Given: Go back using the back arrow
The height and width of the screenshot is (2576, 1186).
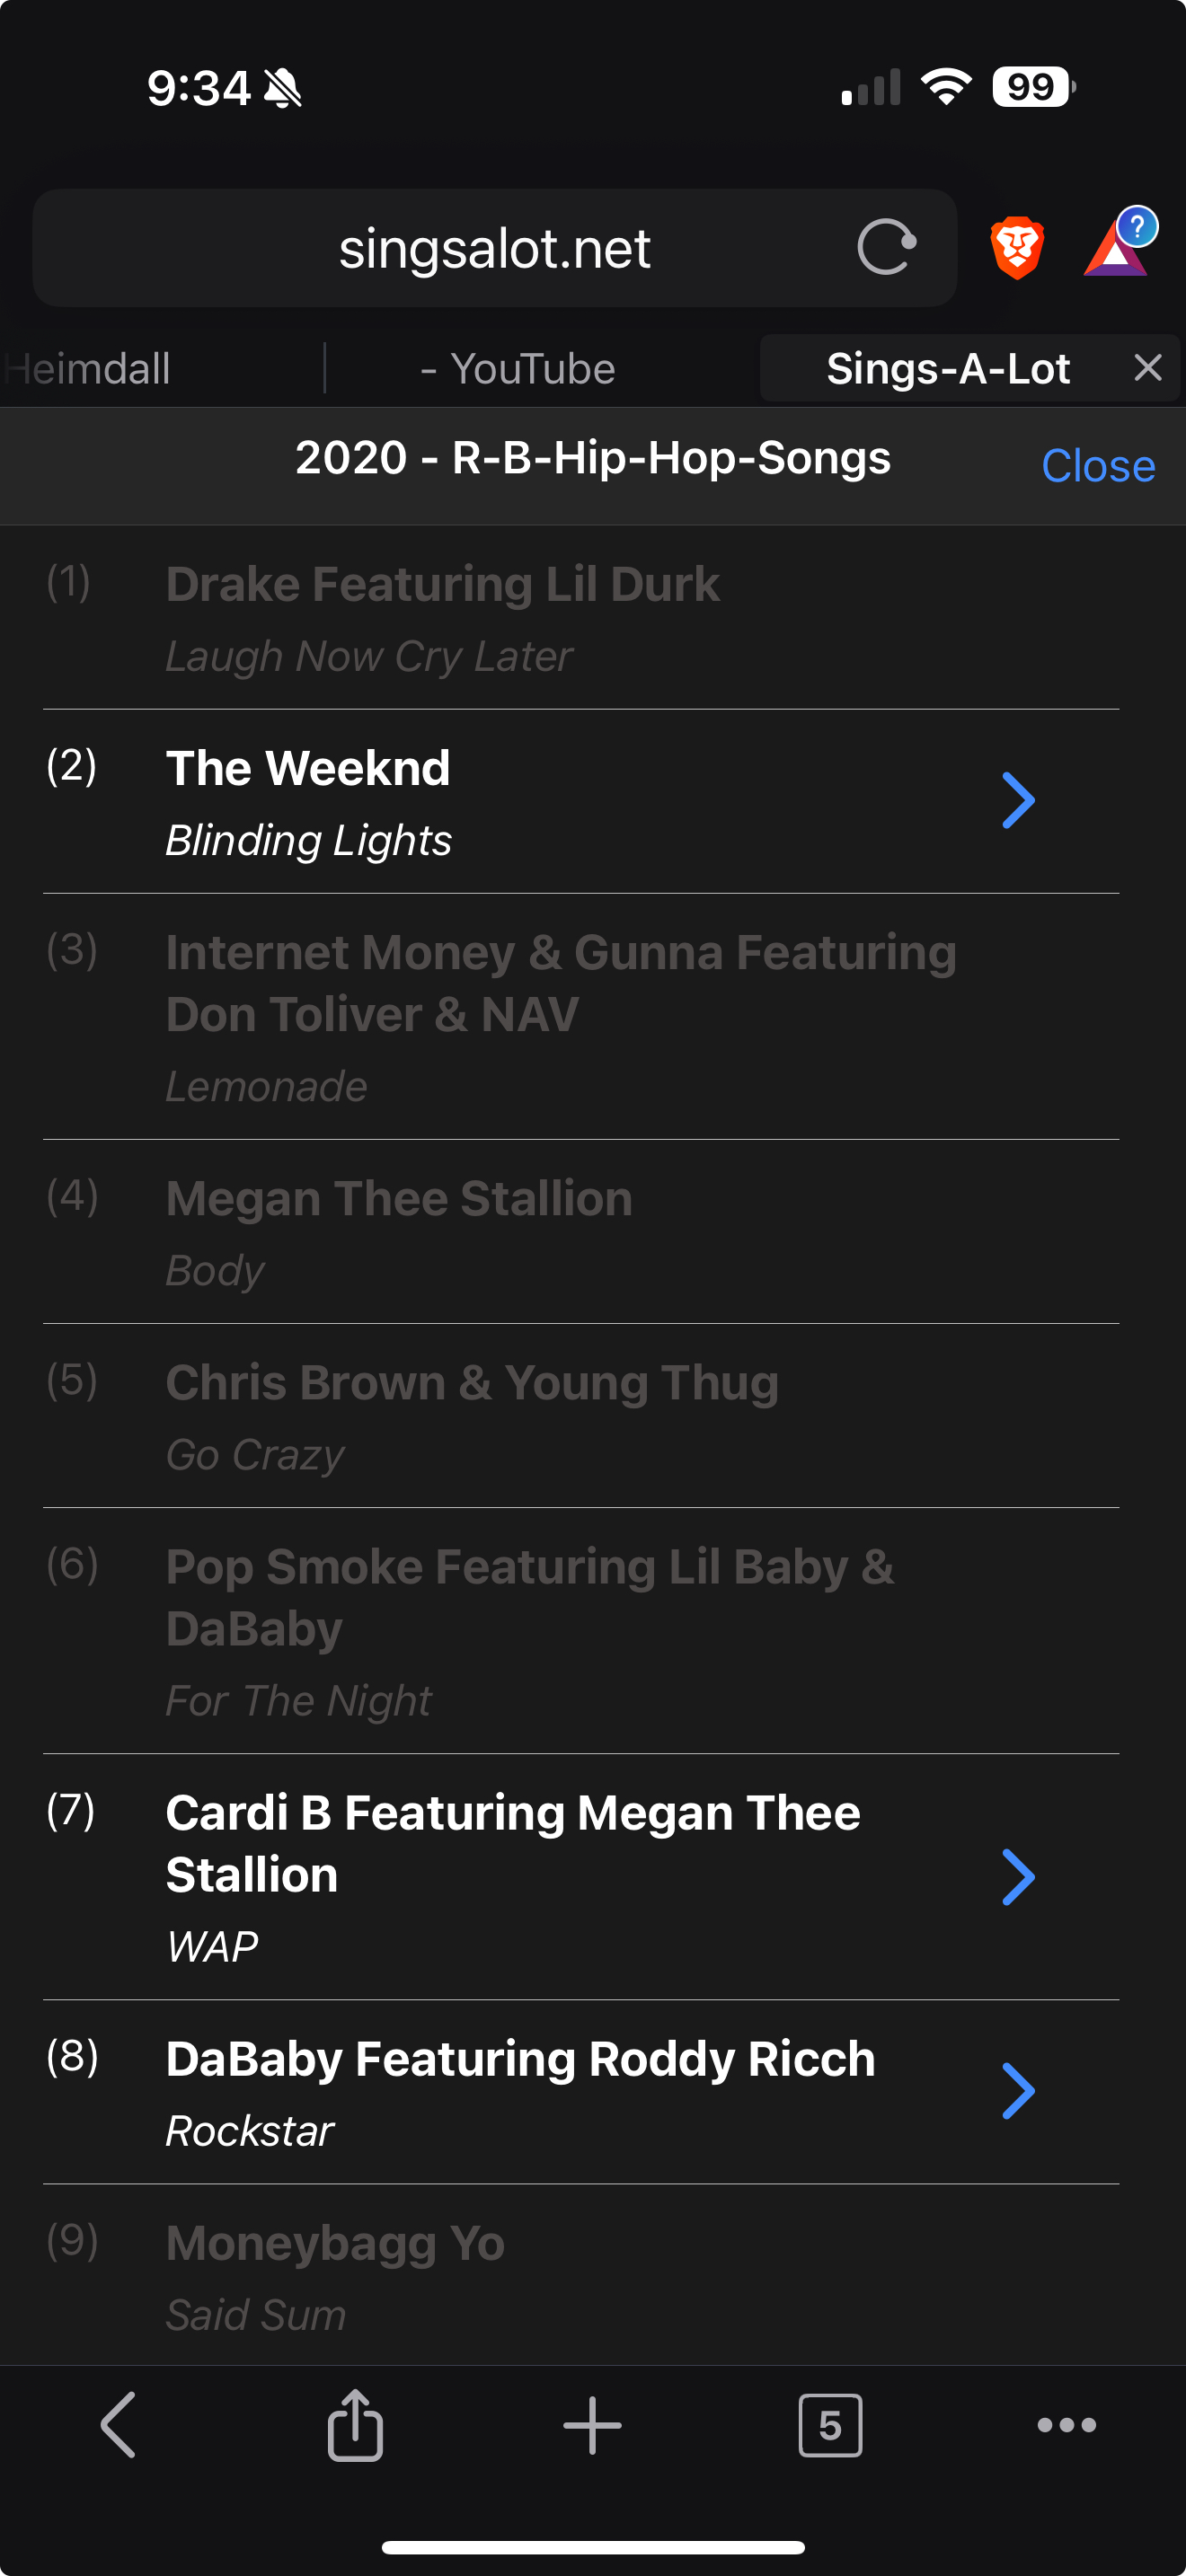Looking at the screenshot, I should point(118,2424).
